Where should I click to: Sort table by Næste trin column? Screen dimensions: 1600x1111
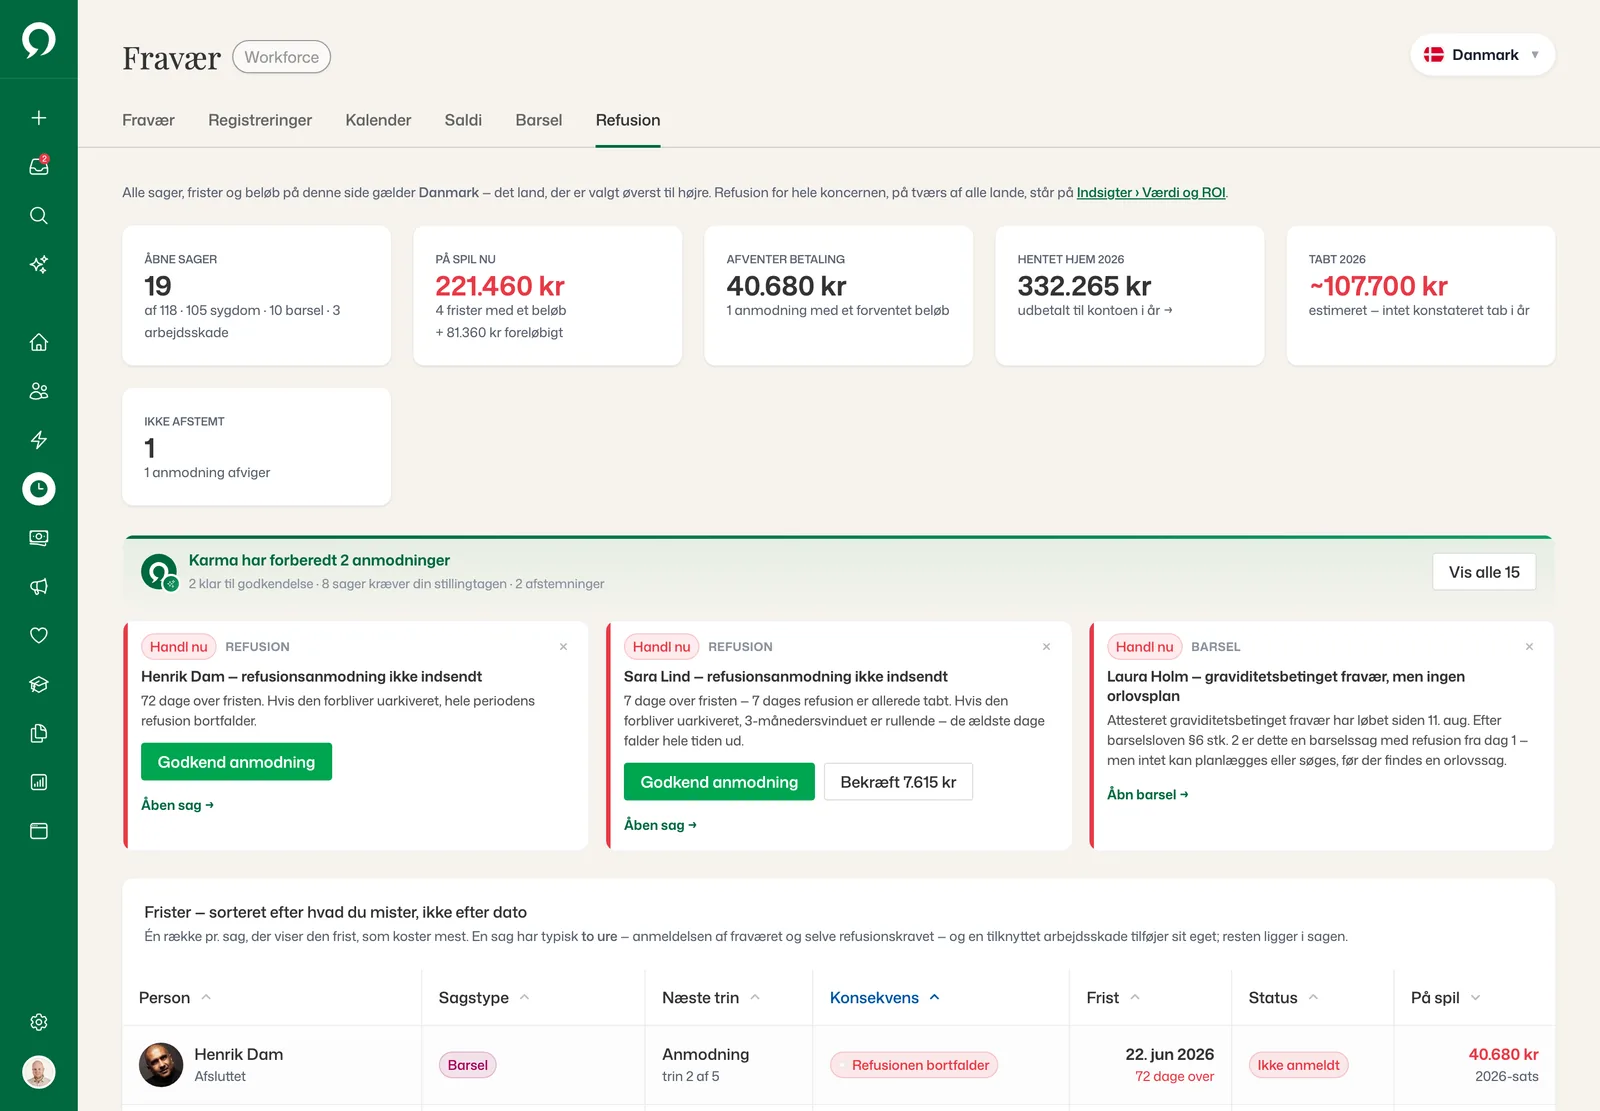pyautogui.click(x=711, y=998)
